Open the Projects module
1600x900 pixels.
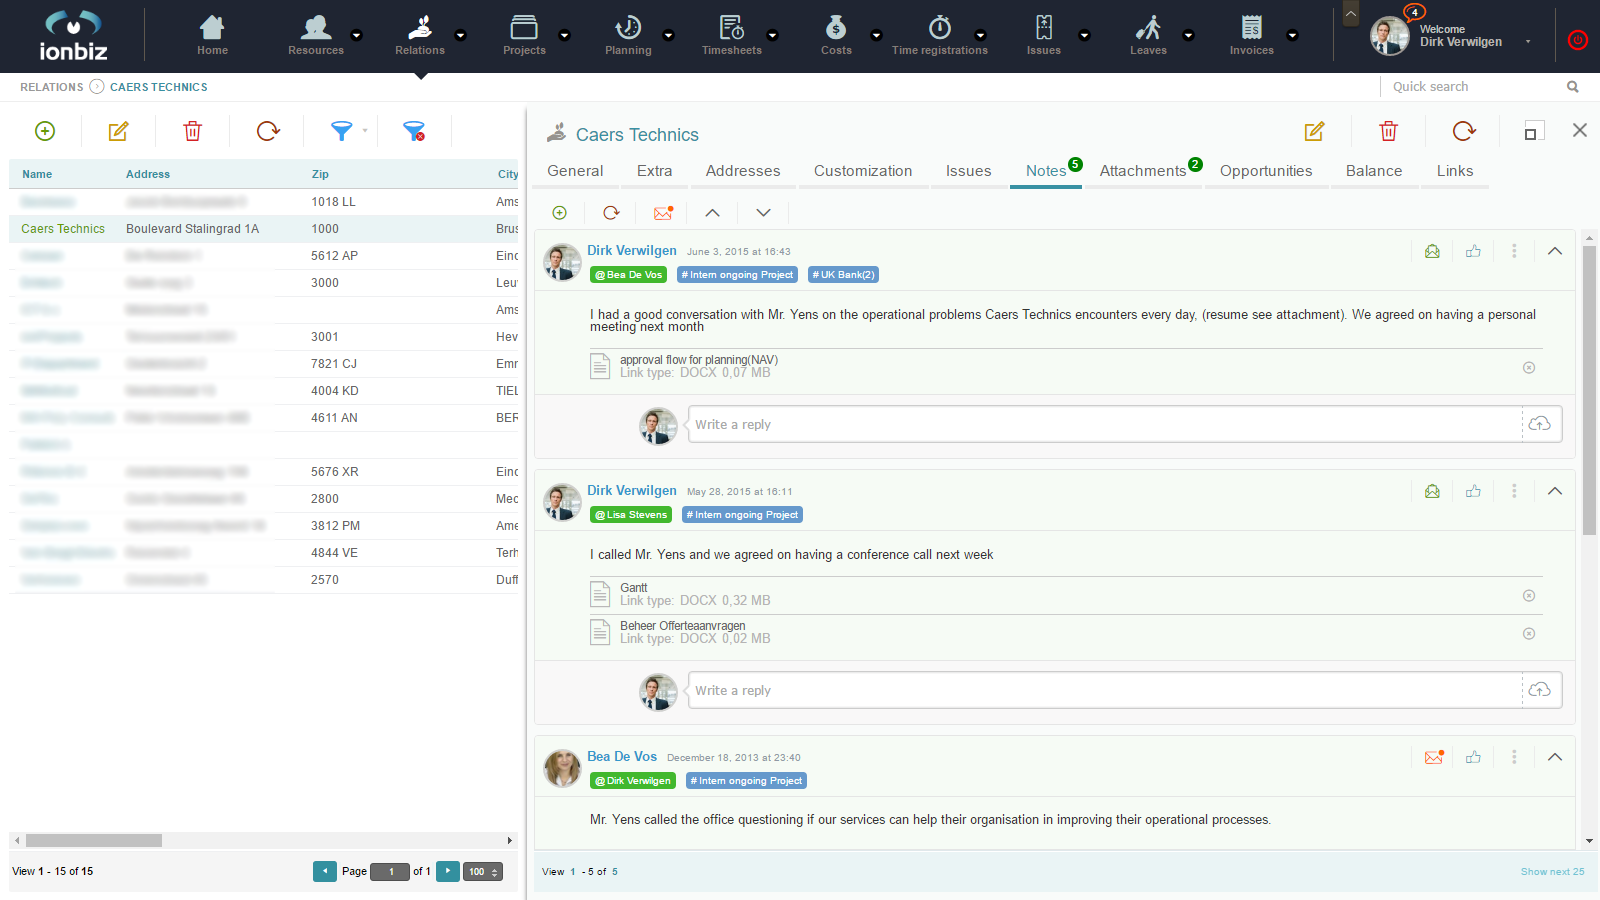pos(524,35)
